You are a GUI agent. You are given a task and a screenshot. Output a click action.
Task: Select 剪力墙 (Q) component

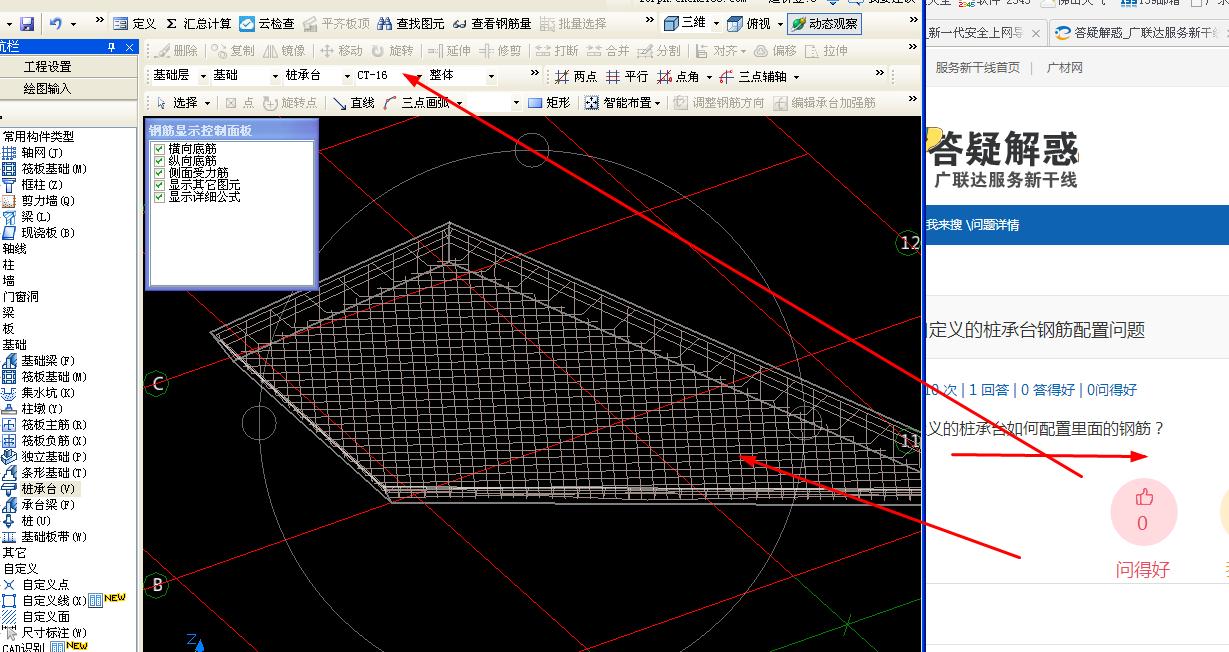point(39,200)
